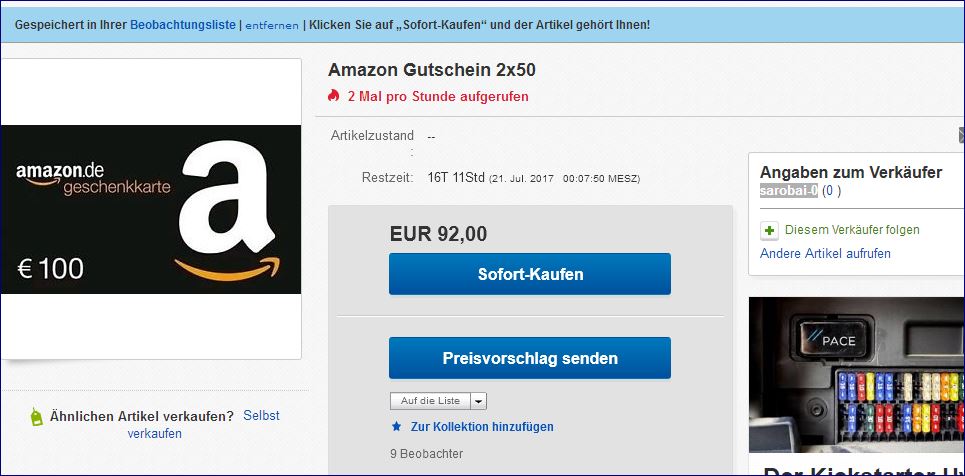Remove item via entfernen link
This screenshot has width=965, height=476.
click(272, 26)
